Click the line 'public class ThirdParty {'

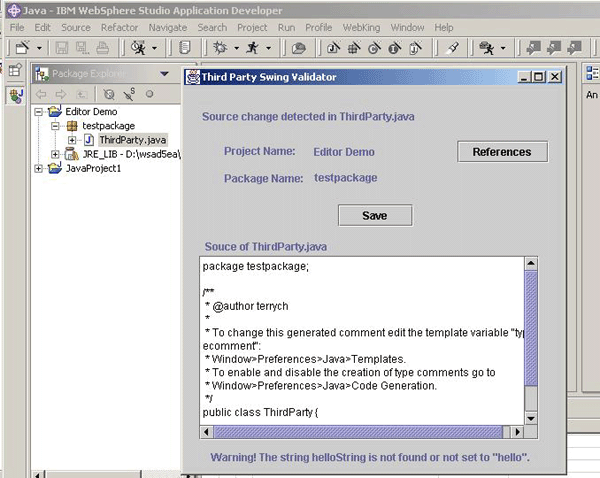(260, 413)
